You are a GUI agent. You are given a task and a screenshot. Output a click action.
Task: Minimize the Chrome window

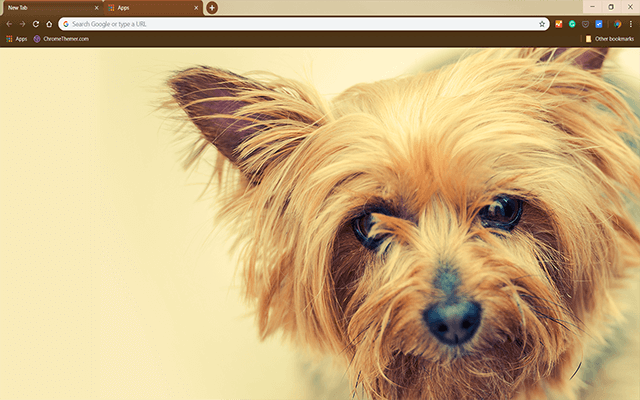pyautogui.click(x=592, y=7)
